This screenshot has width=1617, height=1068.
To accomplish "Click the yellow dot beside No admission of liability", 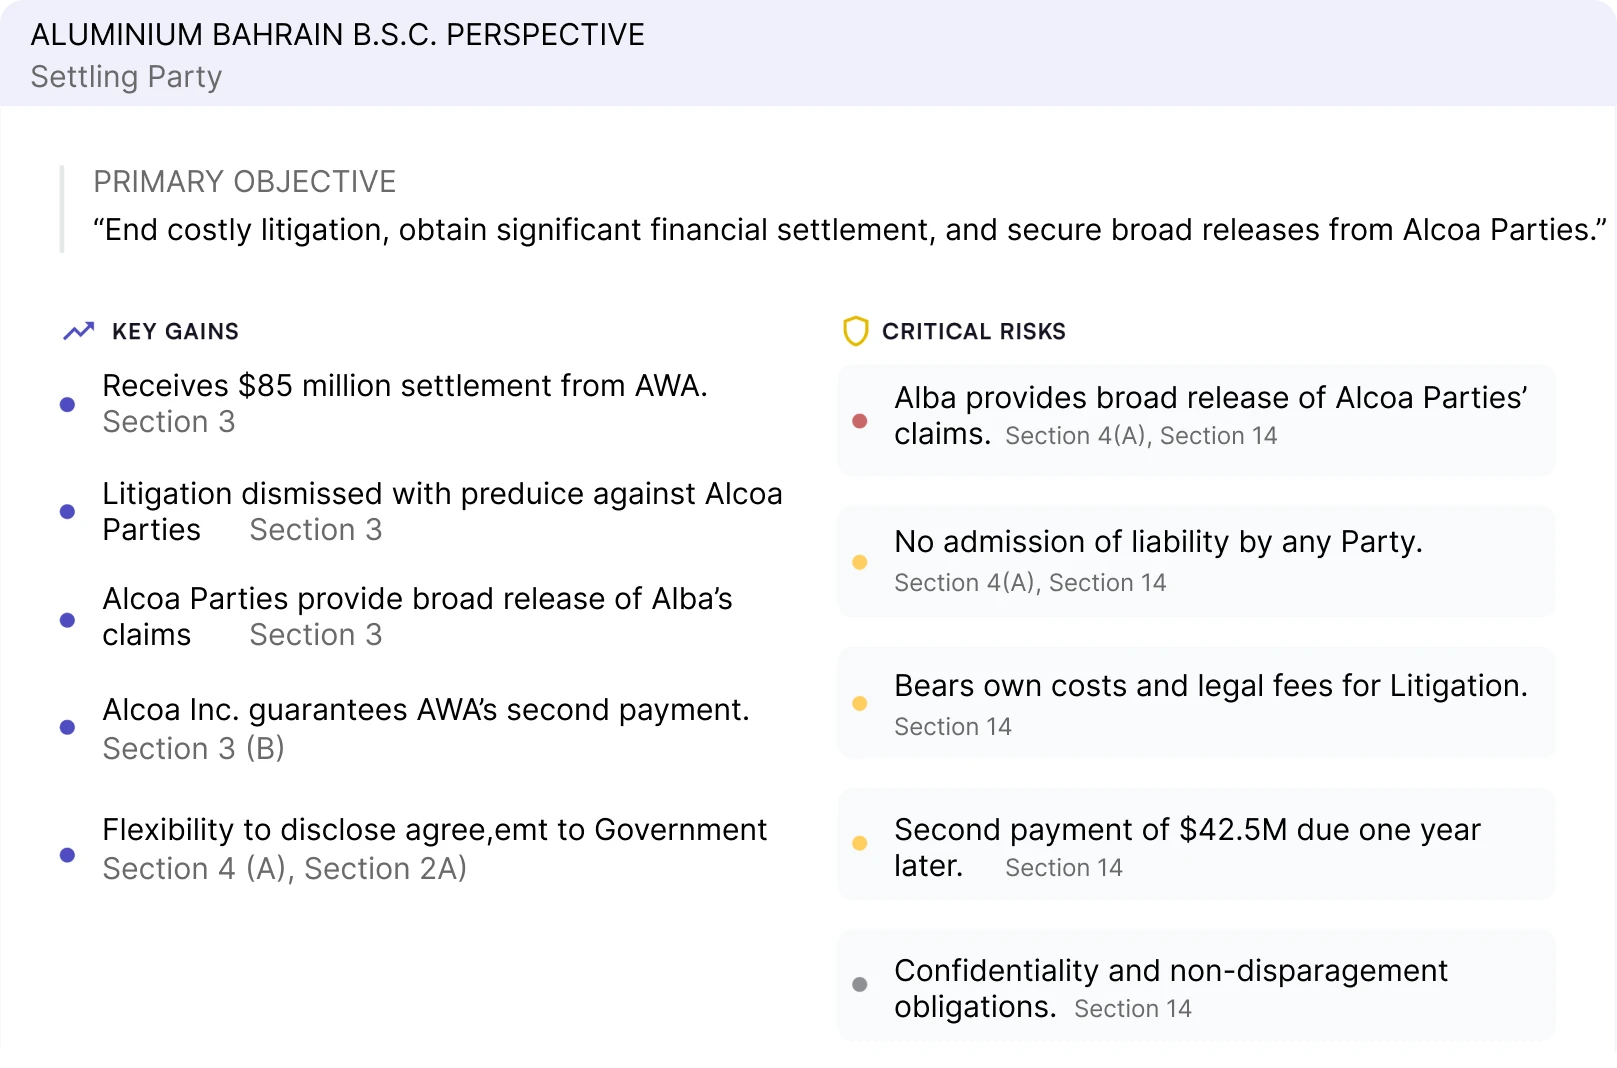I will (x=859, y=562).
